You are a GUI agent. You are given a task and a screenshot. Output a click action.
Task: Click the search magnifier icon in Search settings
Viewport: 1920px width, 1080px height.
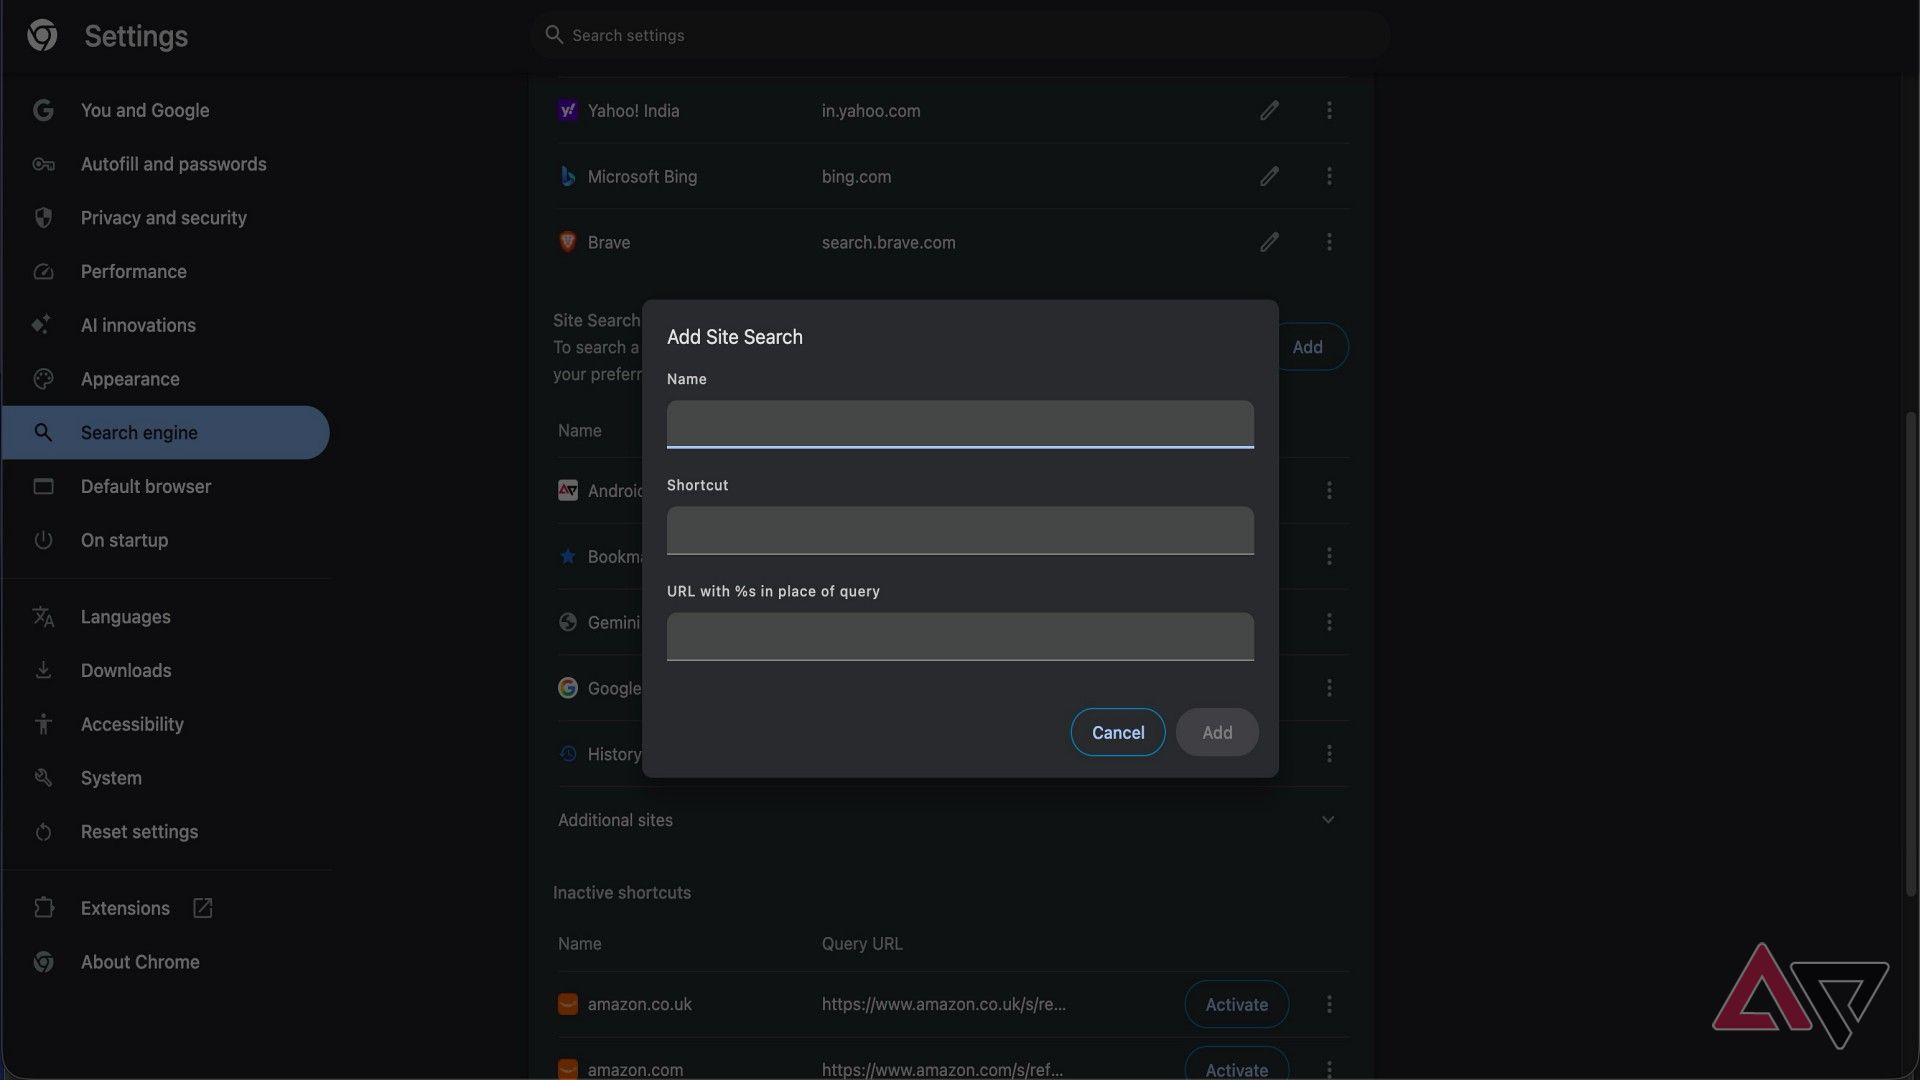click(x=554, y=35)
